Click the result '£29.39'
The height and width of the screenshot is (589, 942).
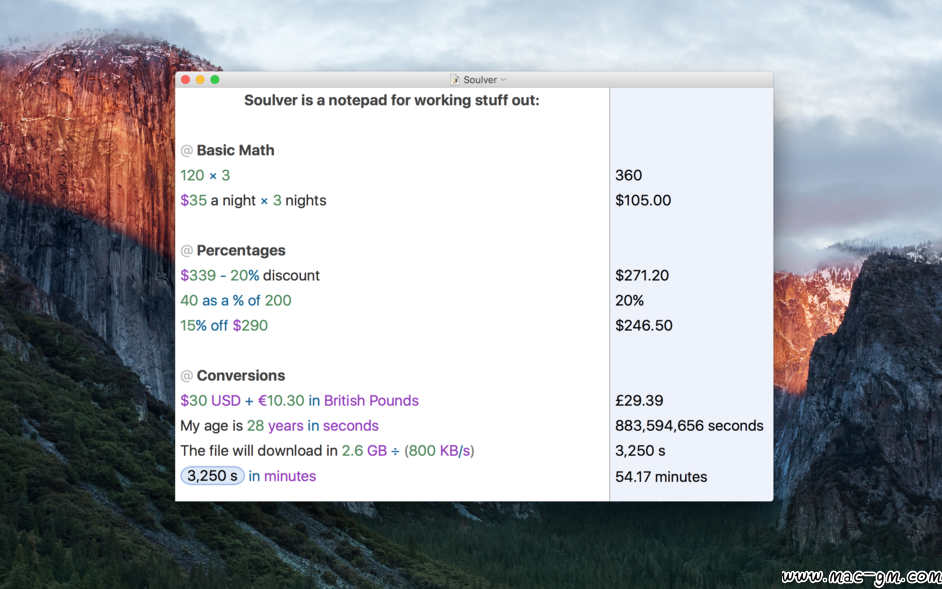coord(639,401)
